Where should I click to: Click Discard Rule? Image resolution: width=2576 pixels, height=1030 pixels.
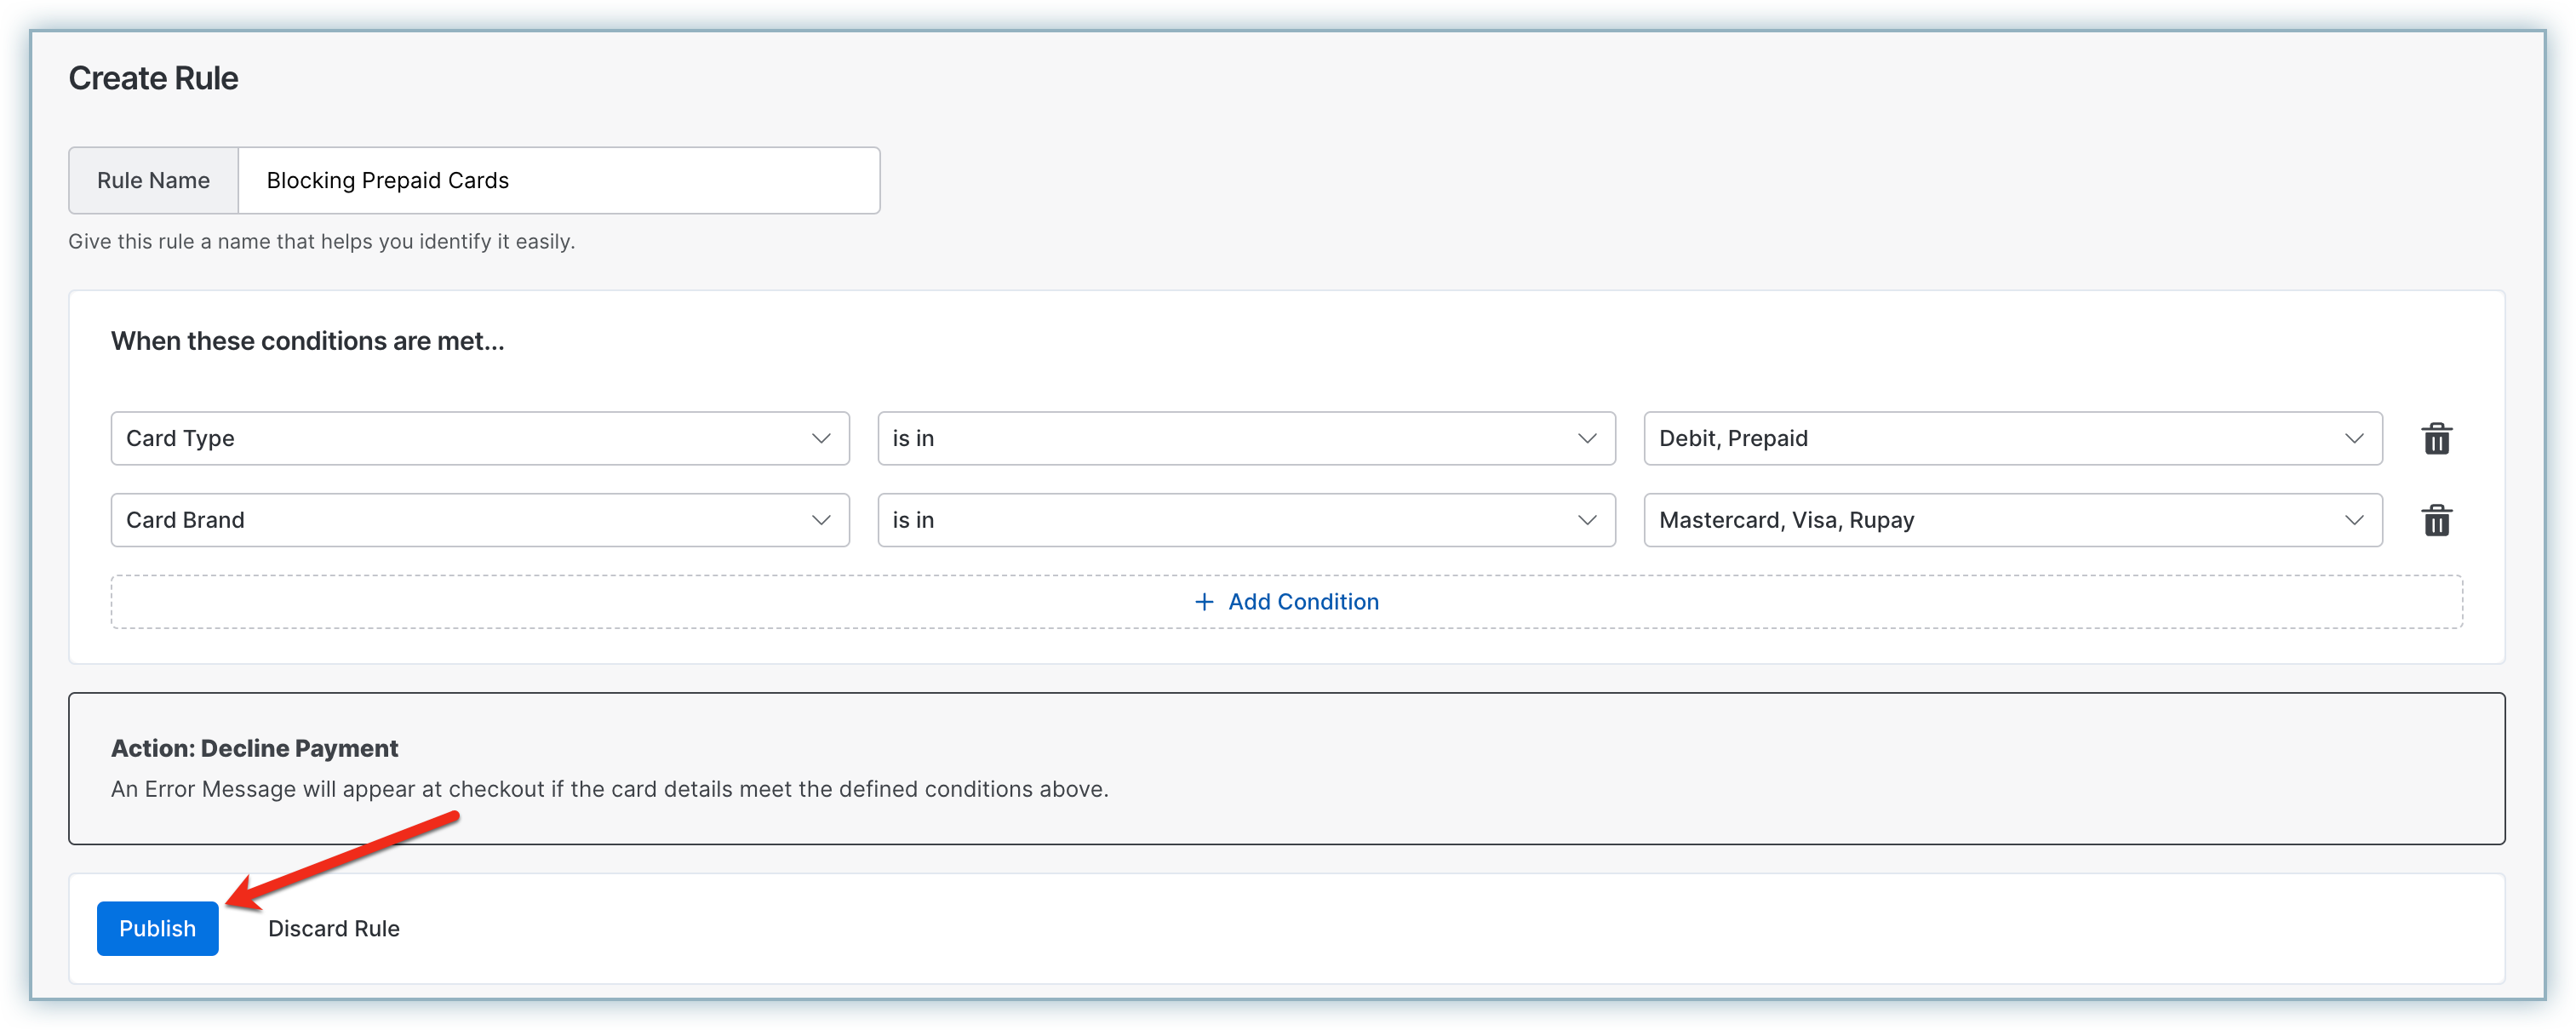point(334,929)
